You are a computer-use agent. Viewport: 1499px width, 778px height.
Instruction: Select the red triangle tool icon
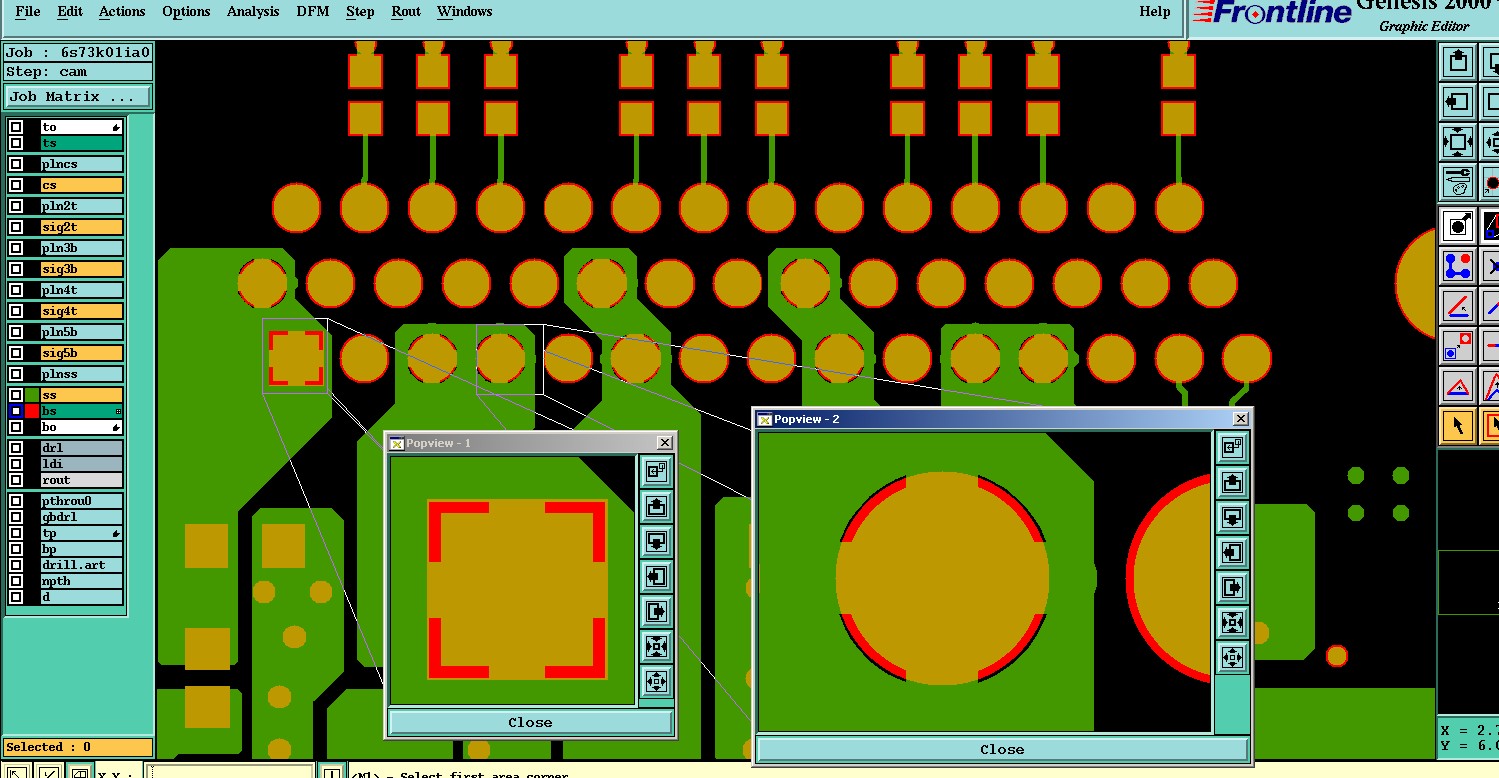pos(1458,386)
